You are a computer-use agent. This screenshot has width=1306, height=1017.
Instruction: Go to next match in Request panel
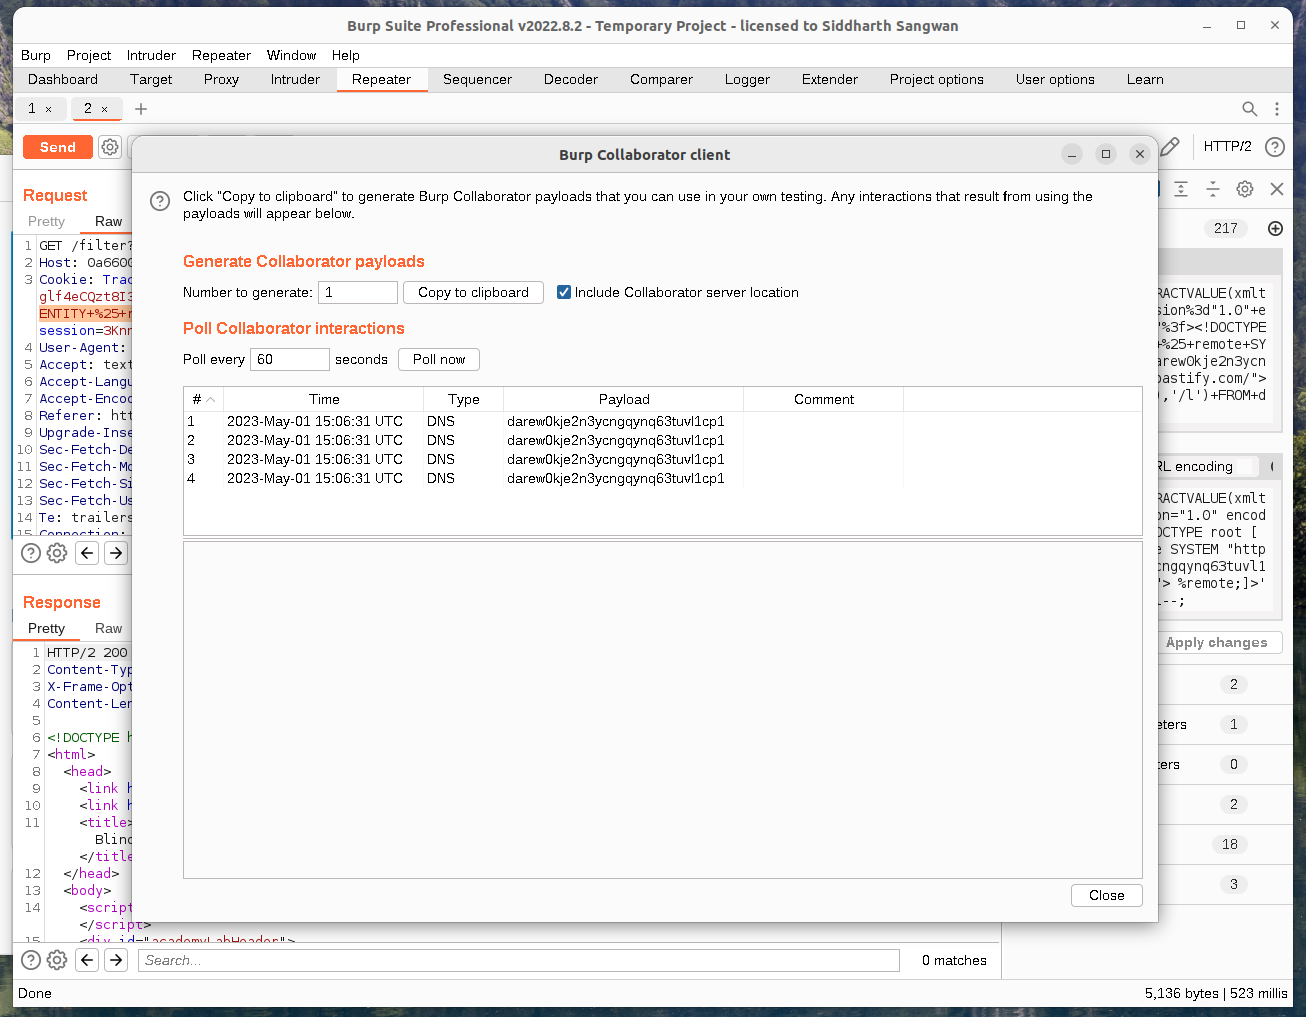click(x=116, y=553)
